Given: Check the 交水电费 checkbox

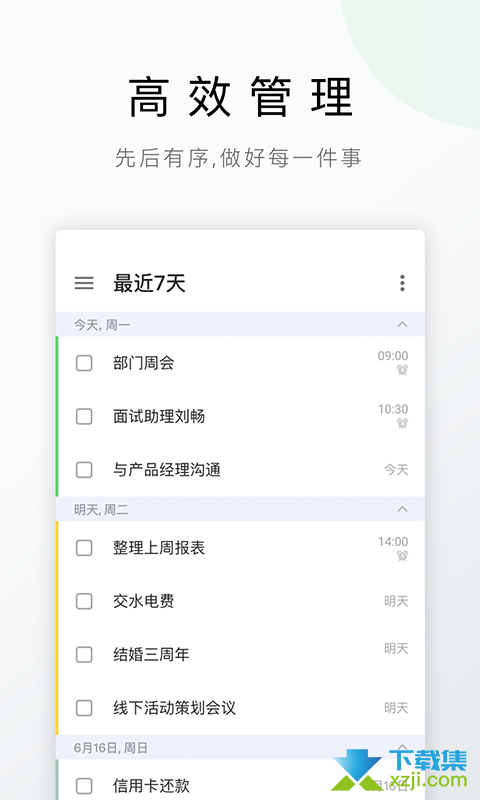Looking at the screenshot, I should click(84, 602).
